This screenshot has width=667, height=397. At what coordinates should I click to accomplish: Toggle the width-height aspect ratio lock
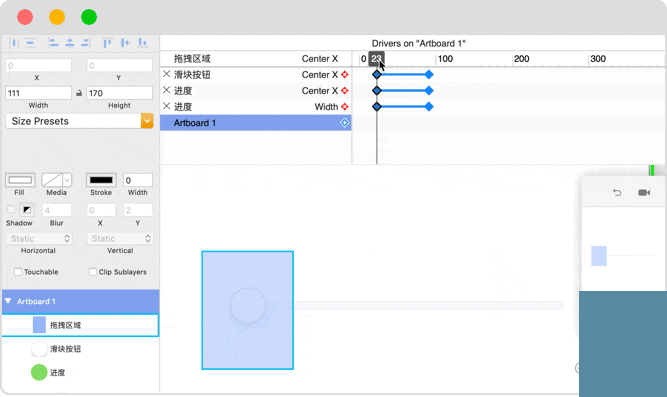click(79, 93)
